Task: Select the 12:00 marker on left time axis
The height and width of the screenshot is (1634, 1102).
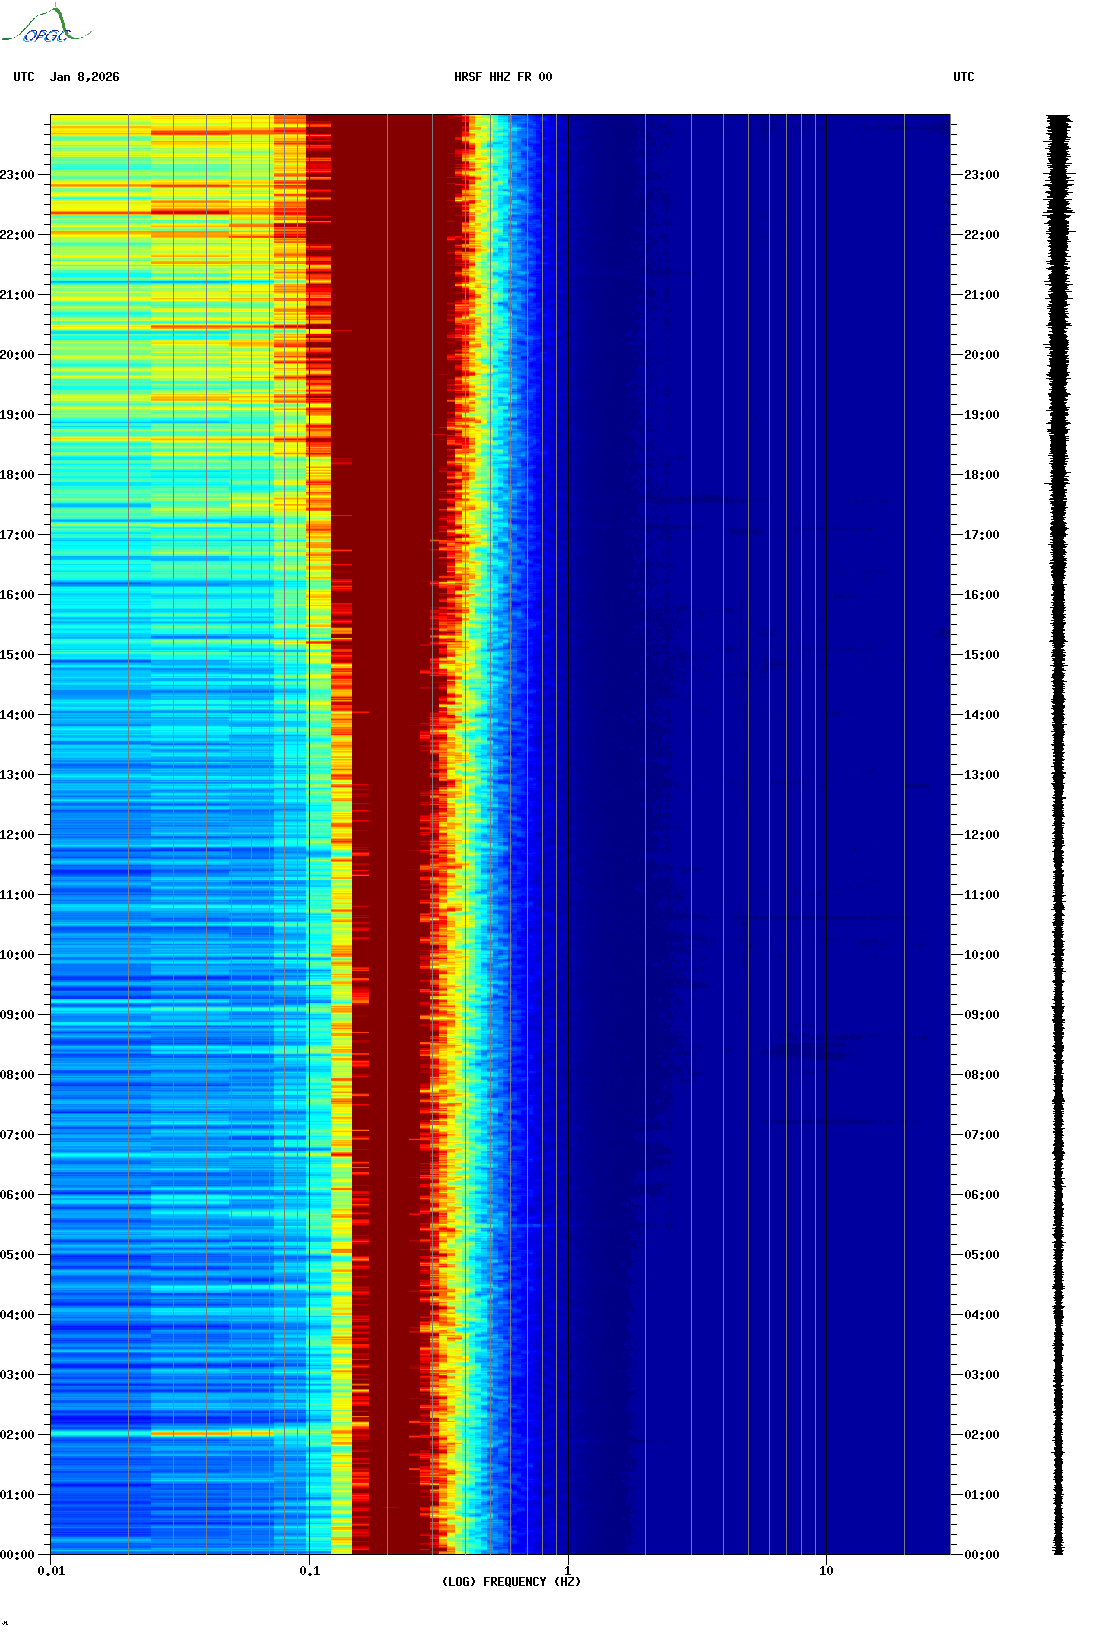Action: point(17,835)
